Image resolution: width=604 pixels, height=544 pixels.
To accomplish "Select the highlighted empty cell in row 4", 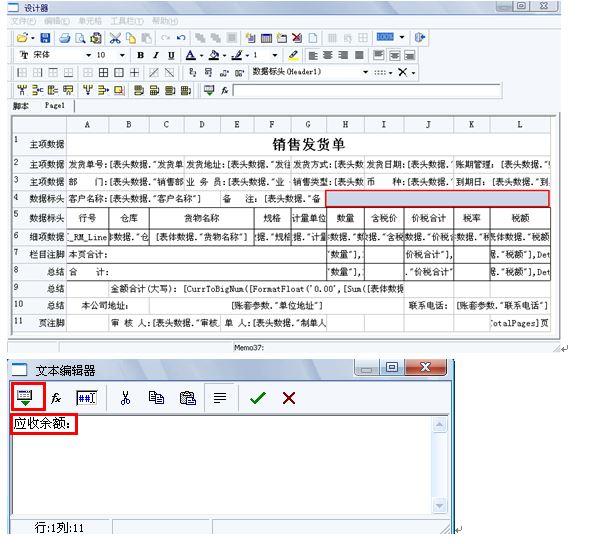I will (438, 199).
